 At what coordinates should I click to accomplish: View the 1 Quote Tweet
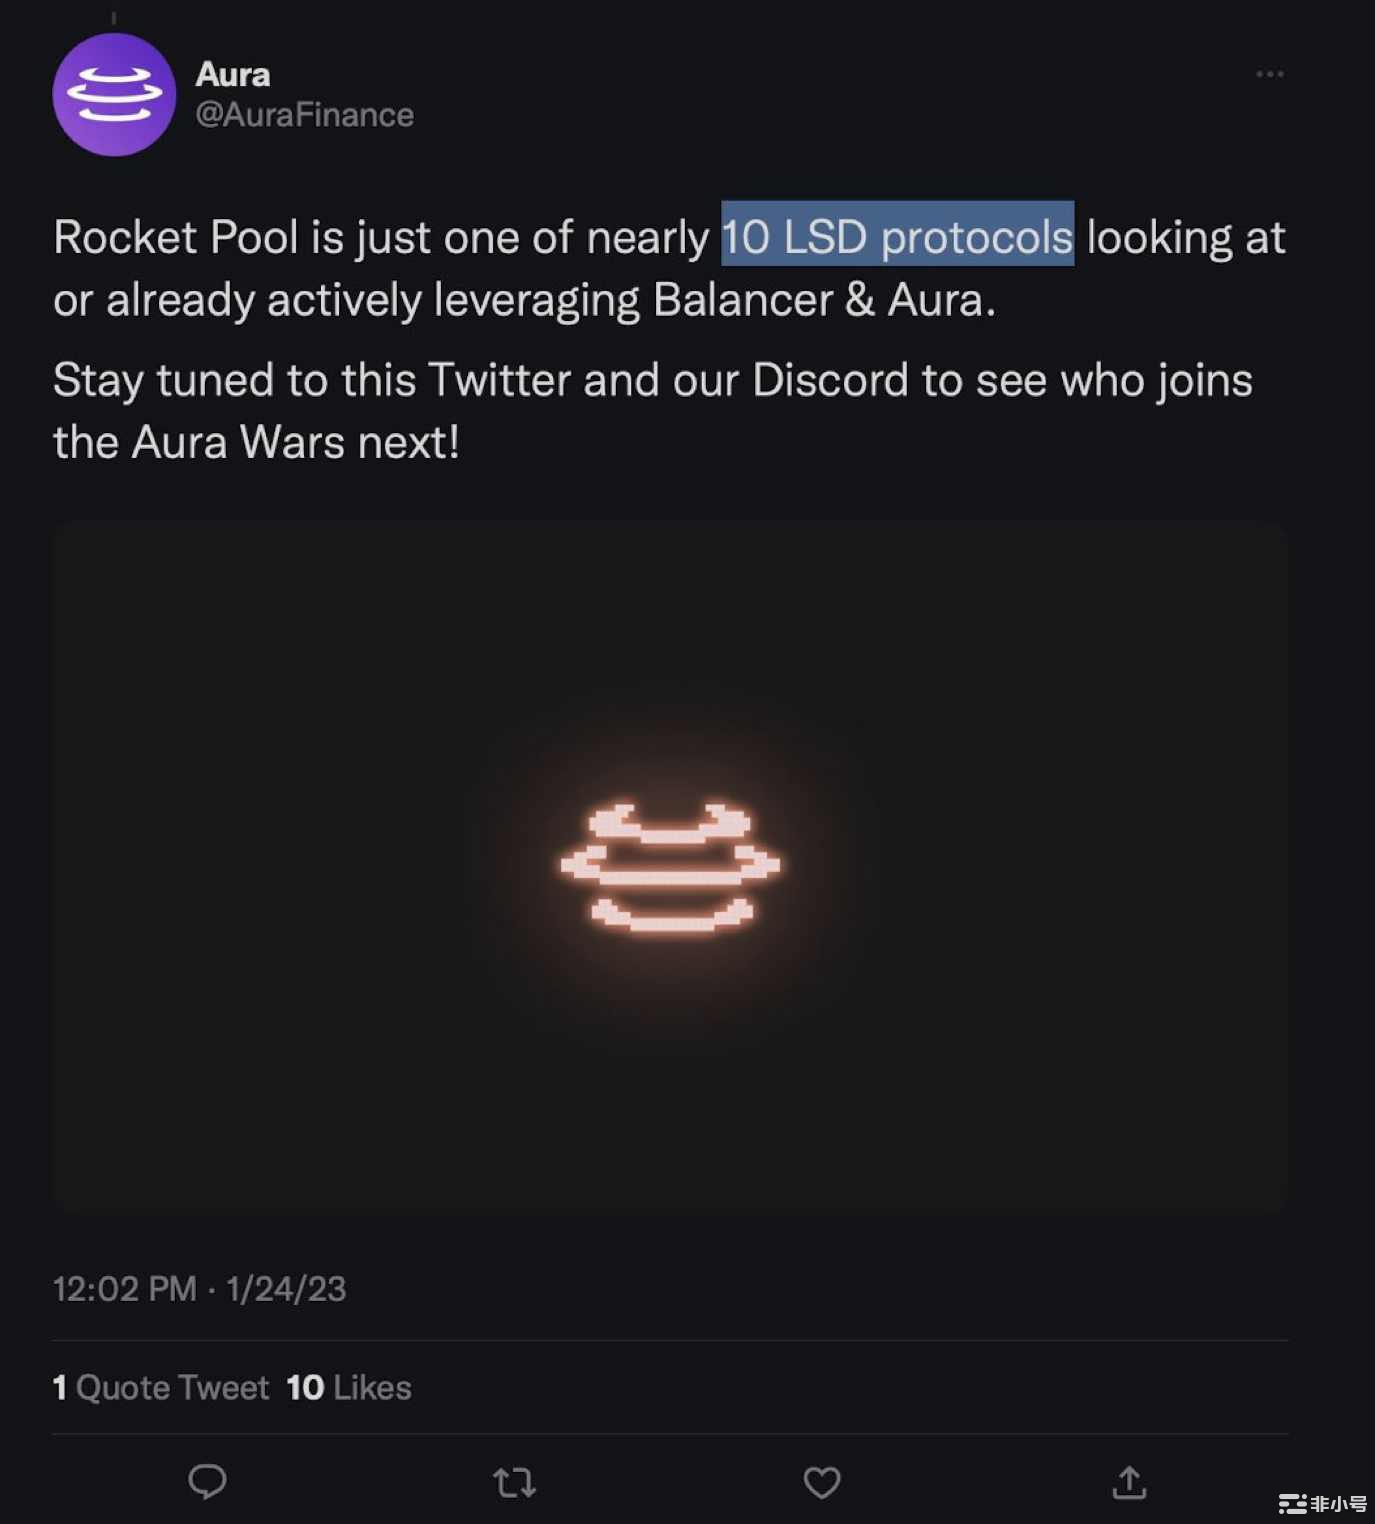[161, 1387]
